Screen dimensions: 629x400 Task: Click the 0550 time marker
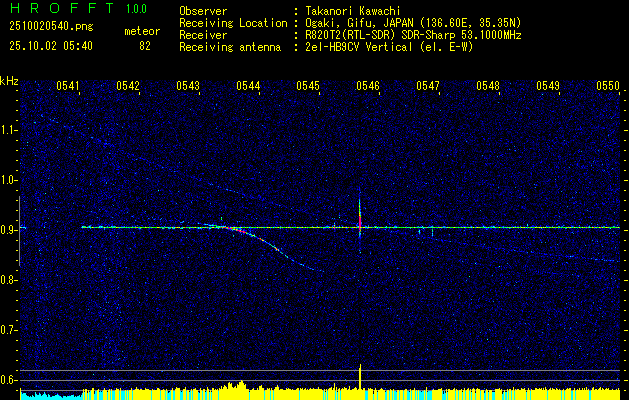(608, 85)
